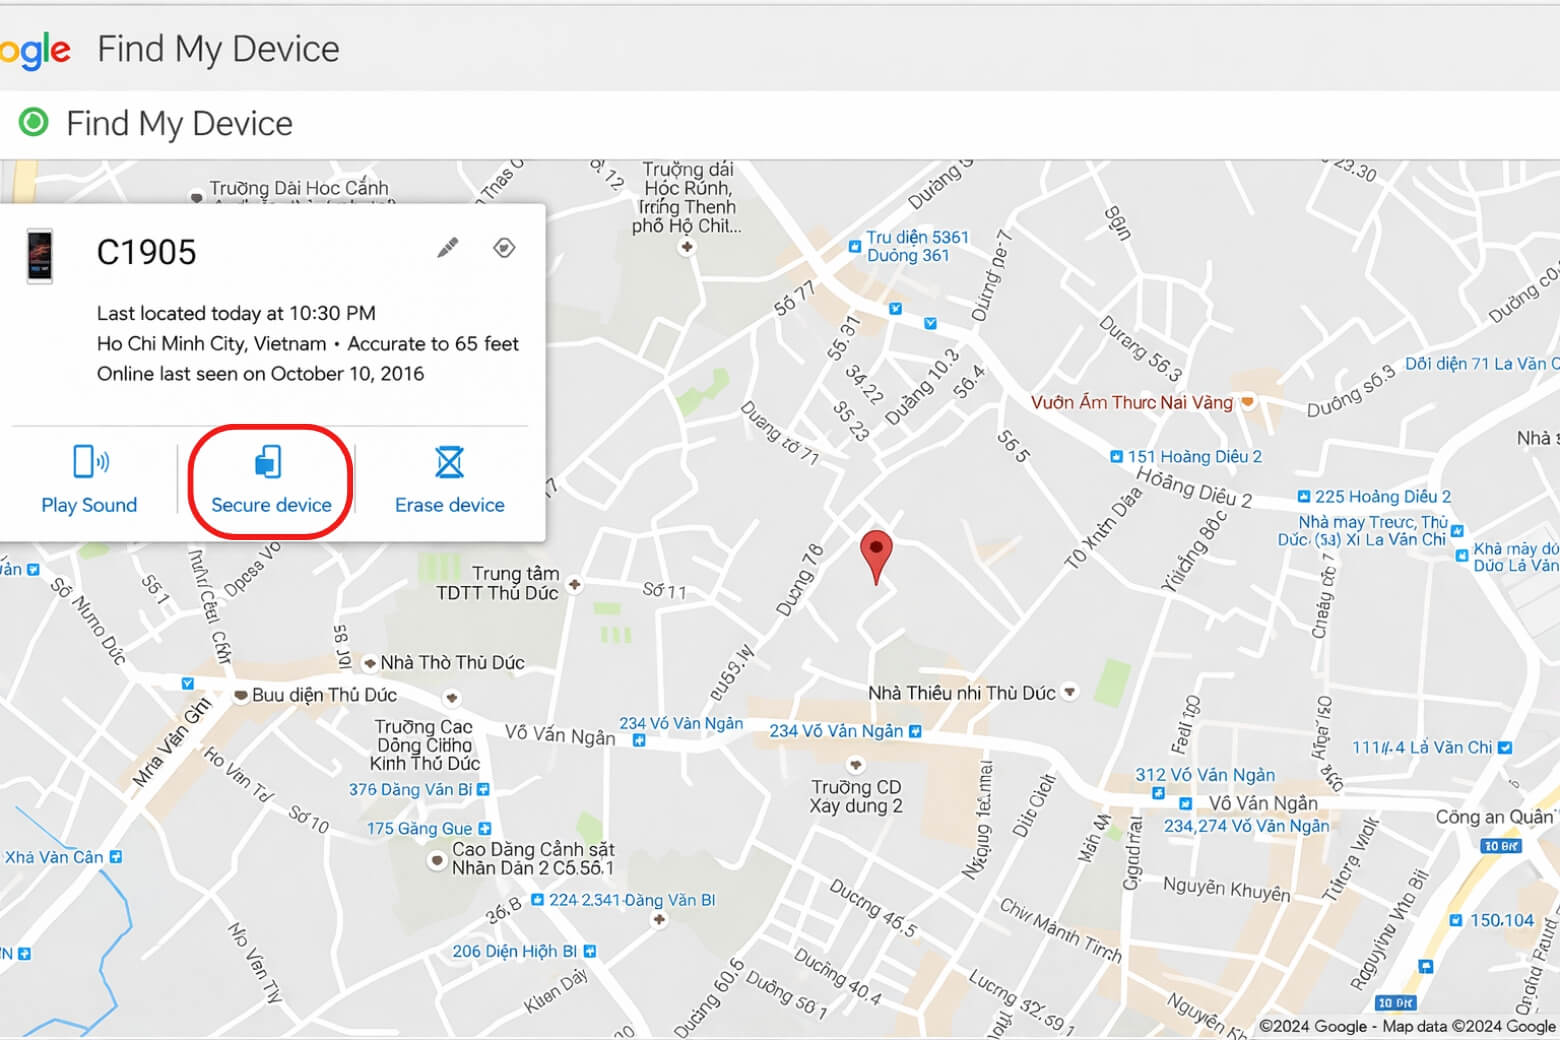Click the green Find My Device logo icon

point(34,122)
